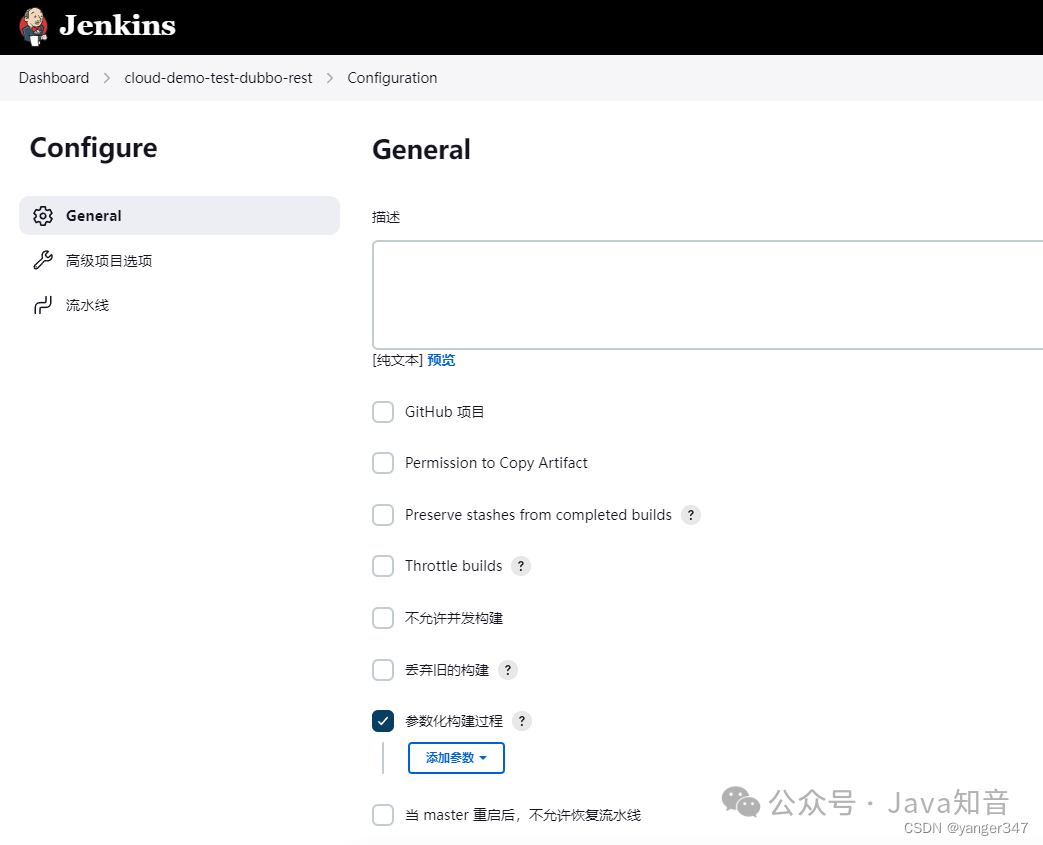Enable the GitHub 项目 checkbox
The image size is (1043, 845).
click(383, 411)
